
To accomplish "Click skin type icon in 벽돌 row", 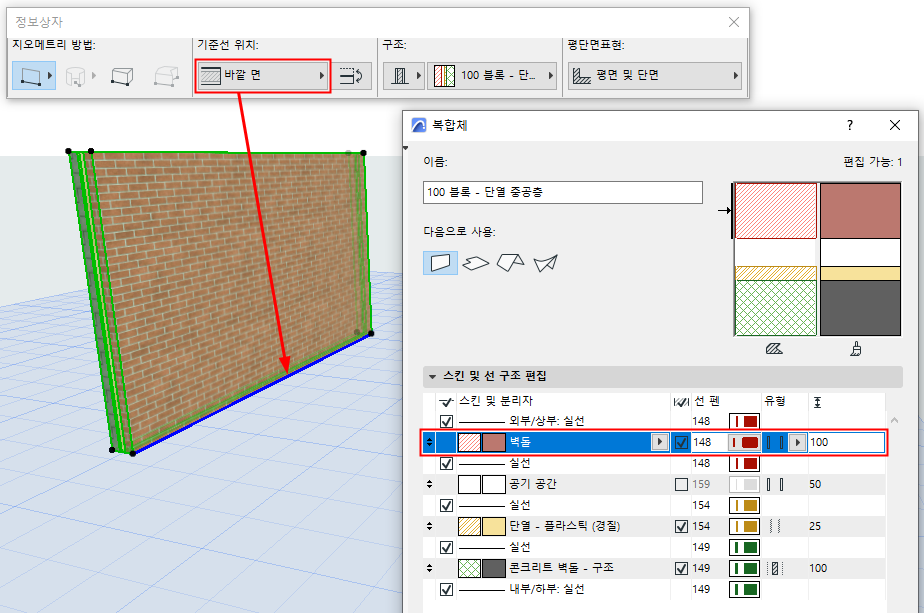I will tap(775, 442).
